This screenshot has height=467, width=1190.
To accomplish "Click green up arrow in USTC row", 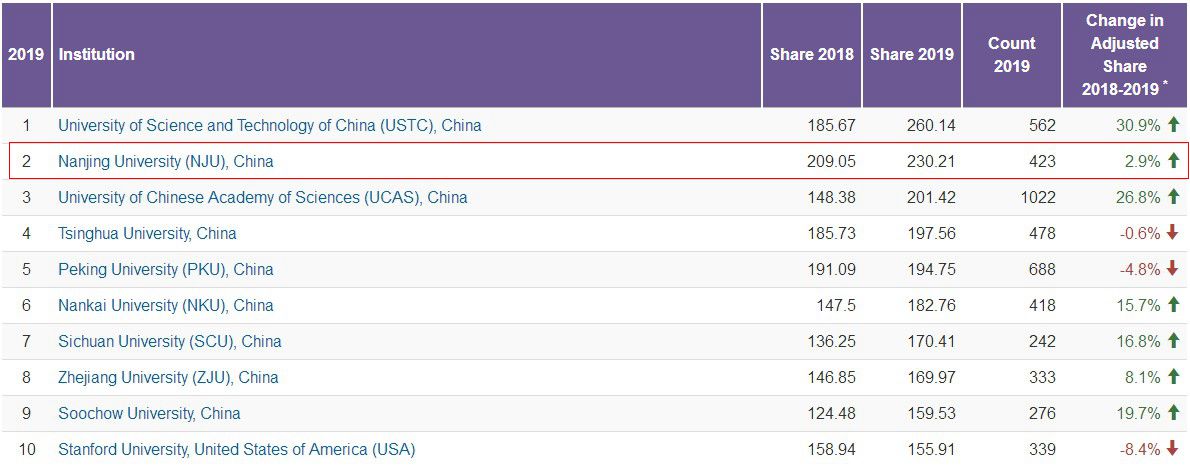I will point(1173,125).
